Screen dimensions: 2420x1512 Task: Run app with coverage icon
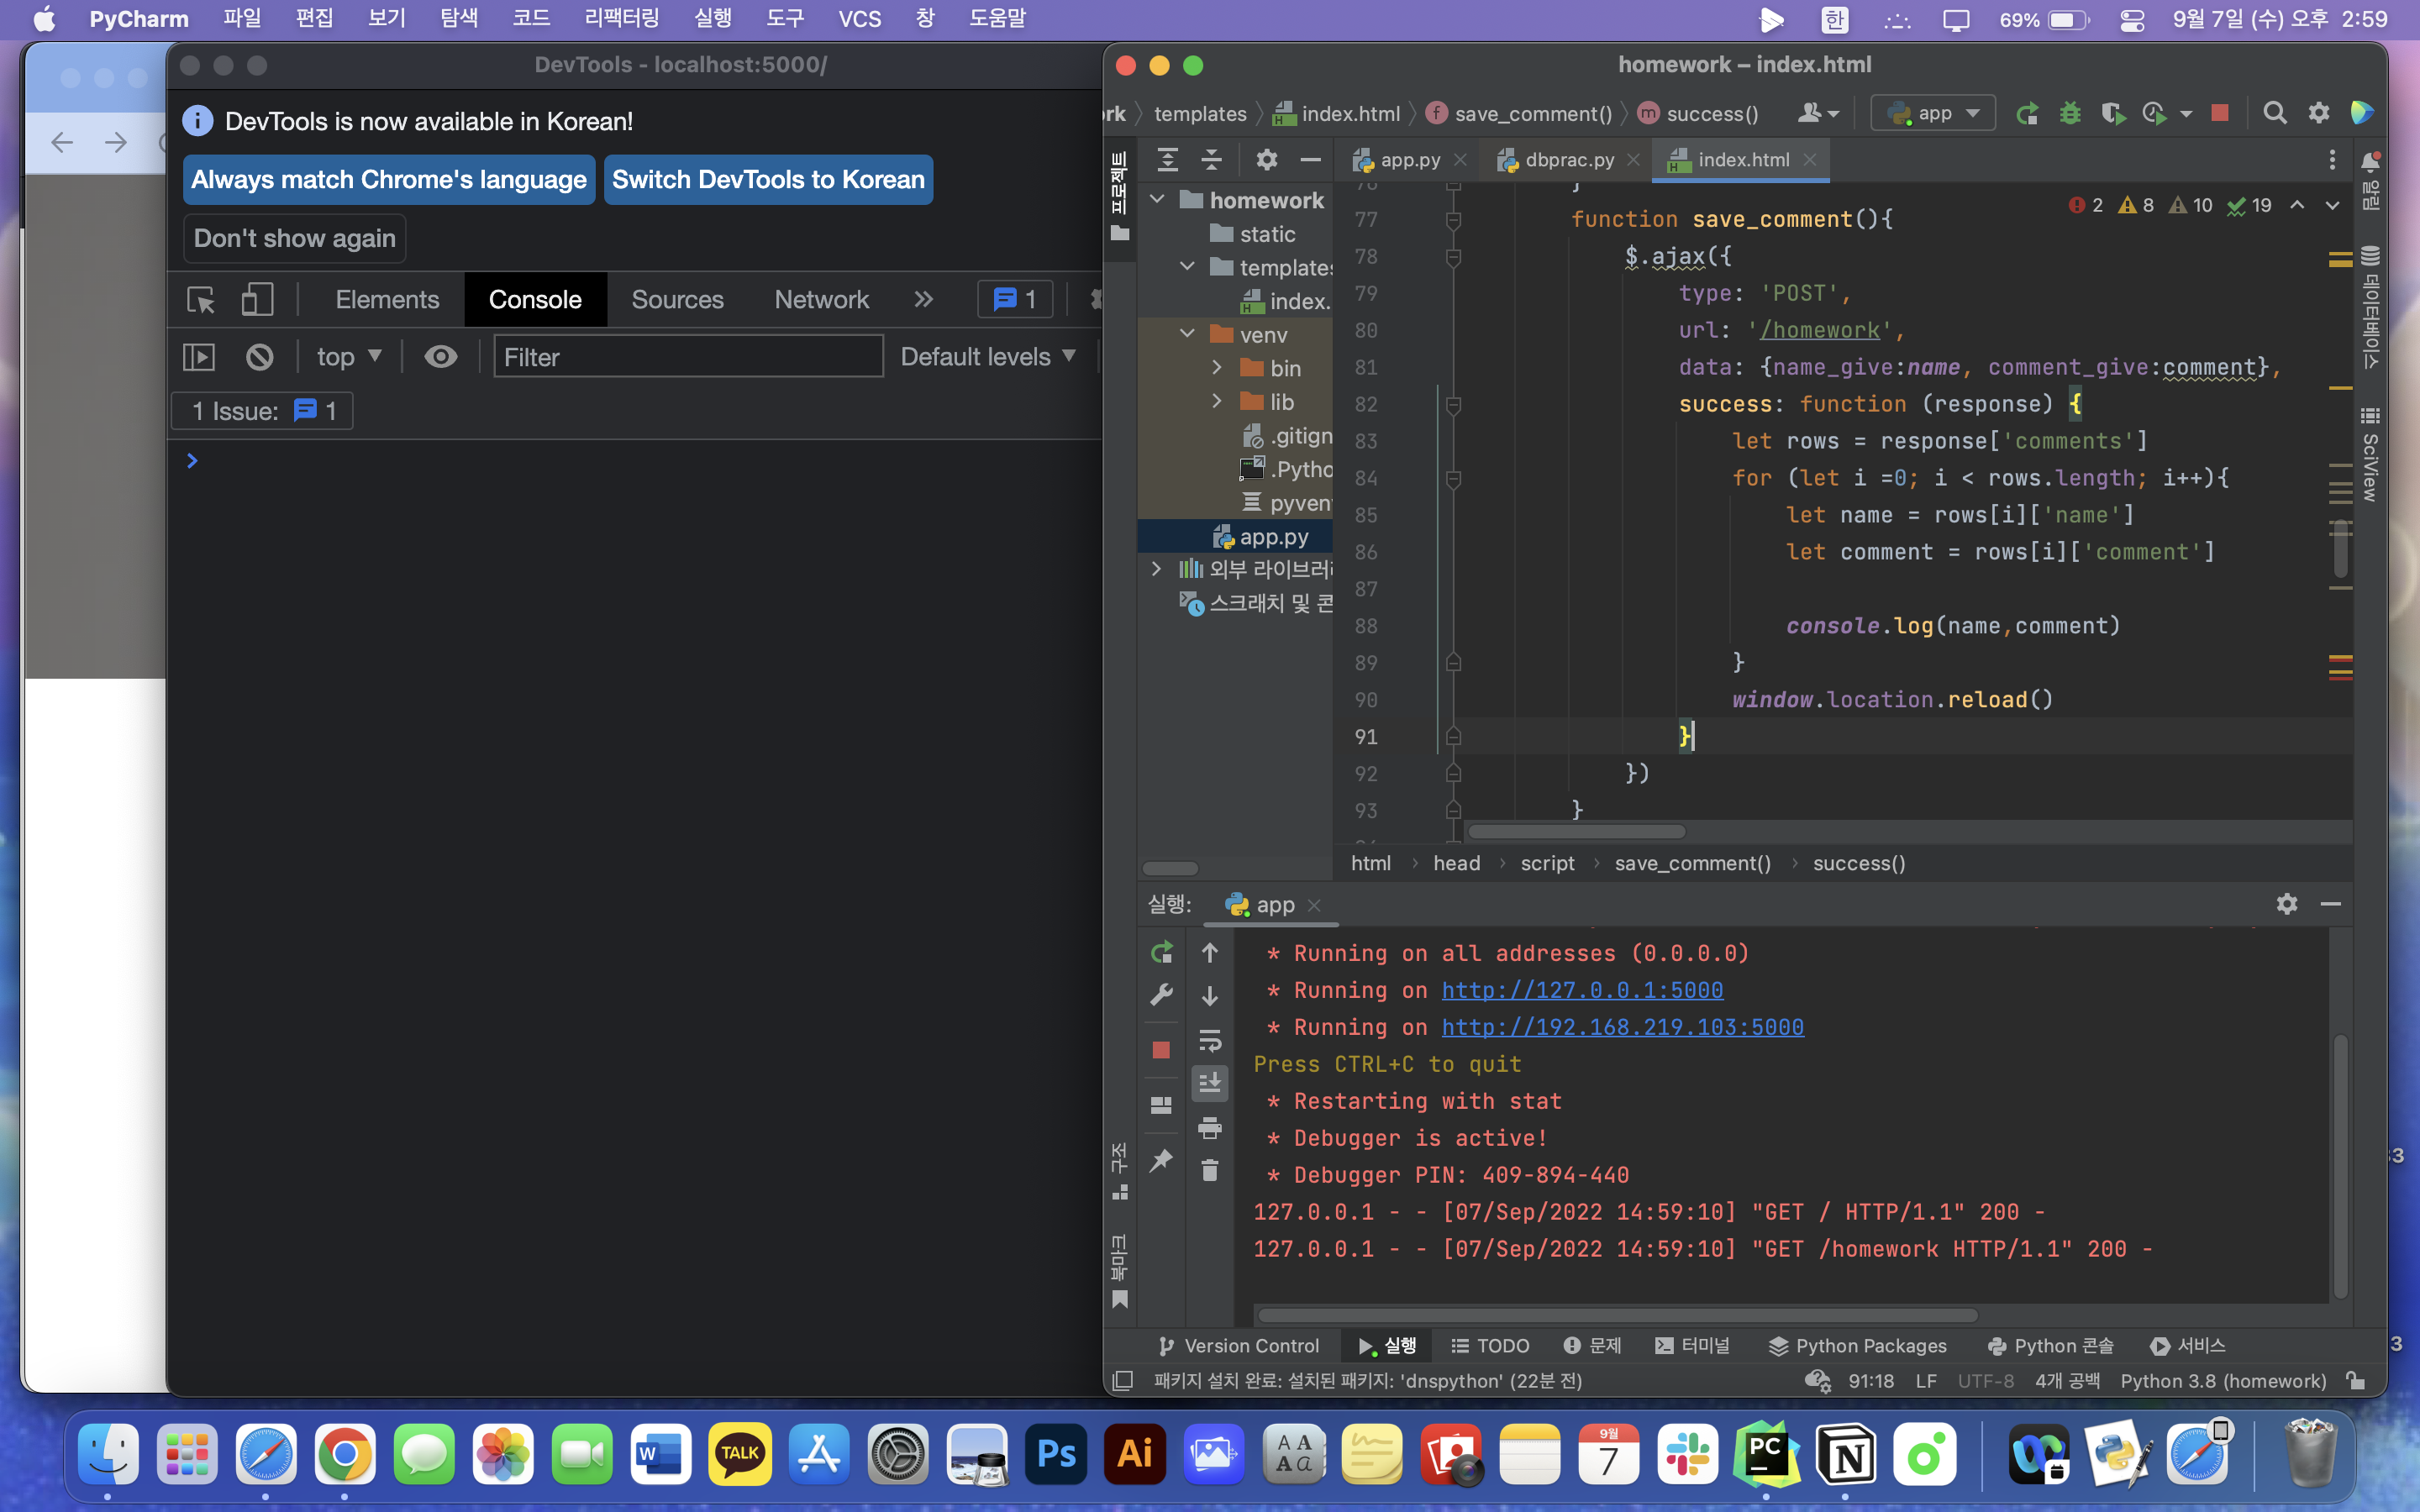coord(2113,113)
